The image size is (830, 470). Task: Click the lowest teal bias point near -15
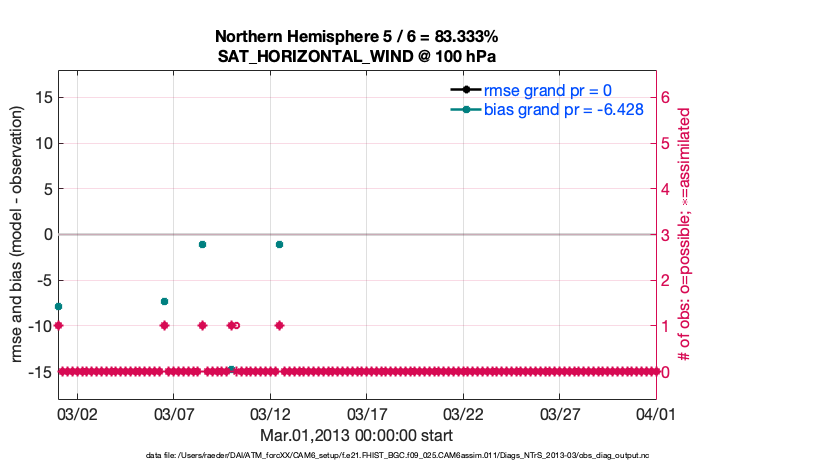[231, 369]
